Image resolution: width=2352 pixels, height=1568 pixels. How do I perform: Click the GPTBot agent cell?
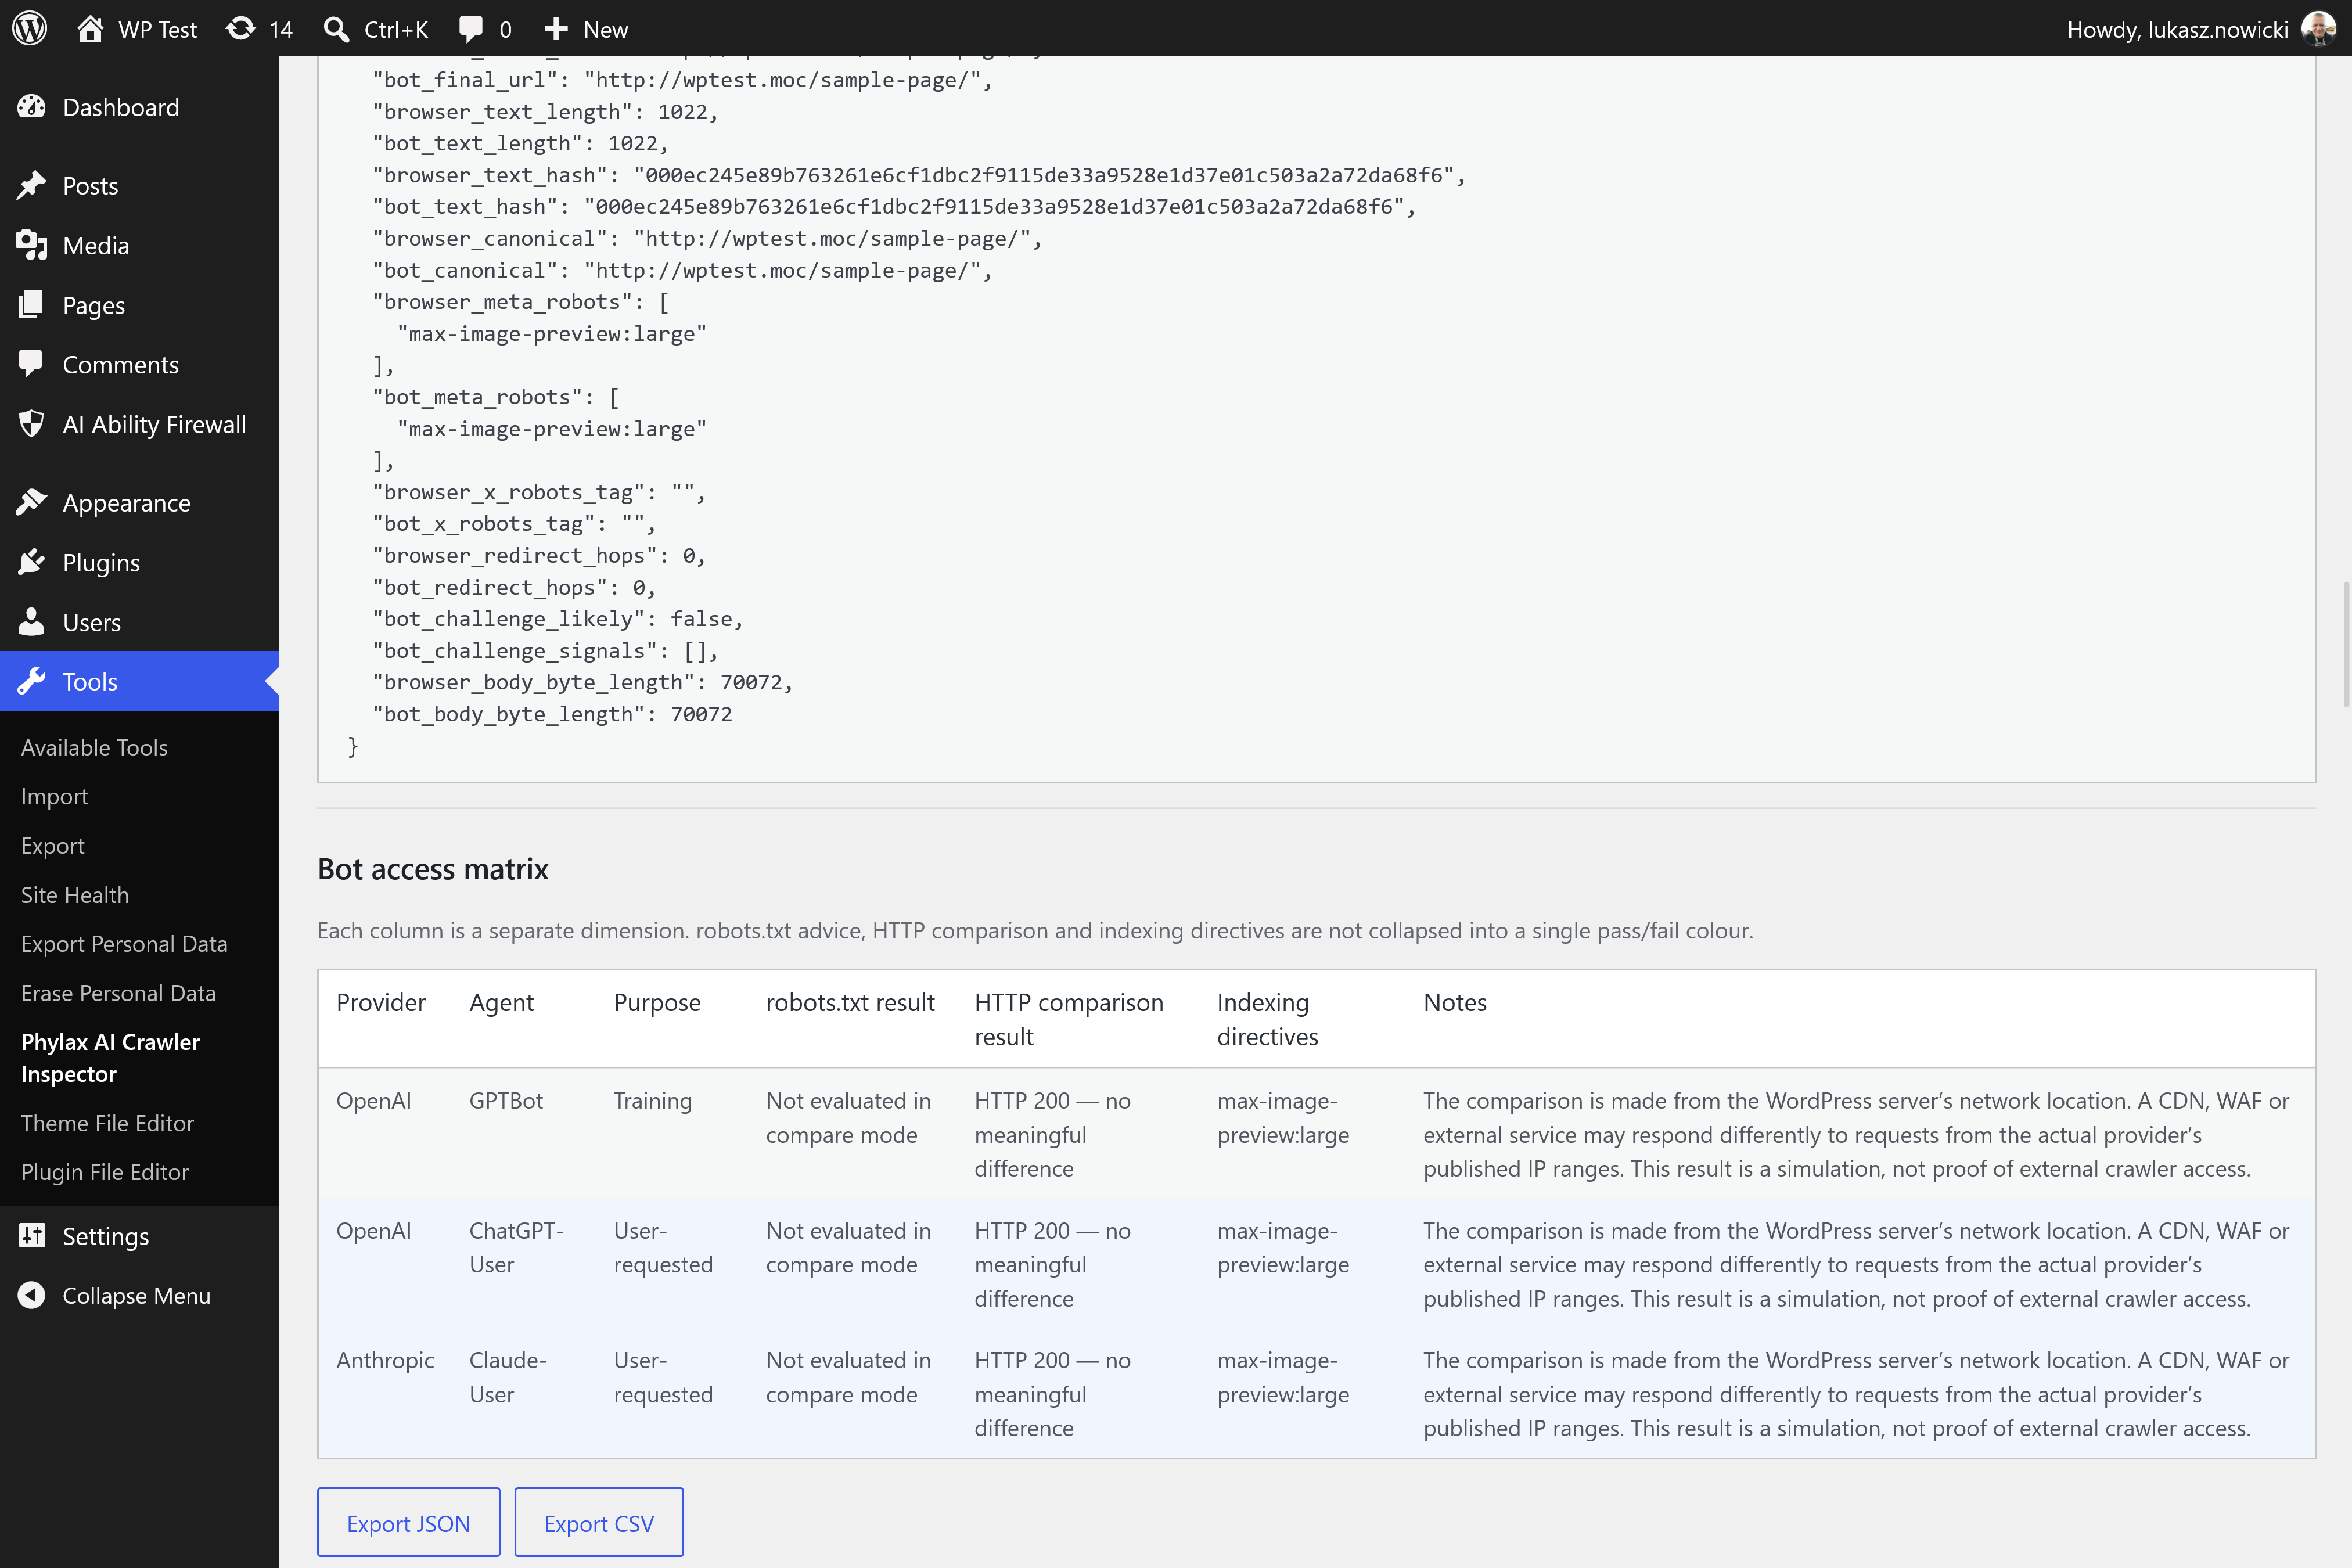506,1100
